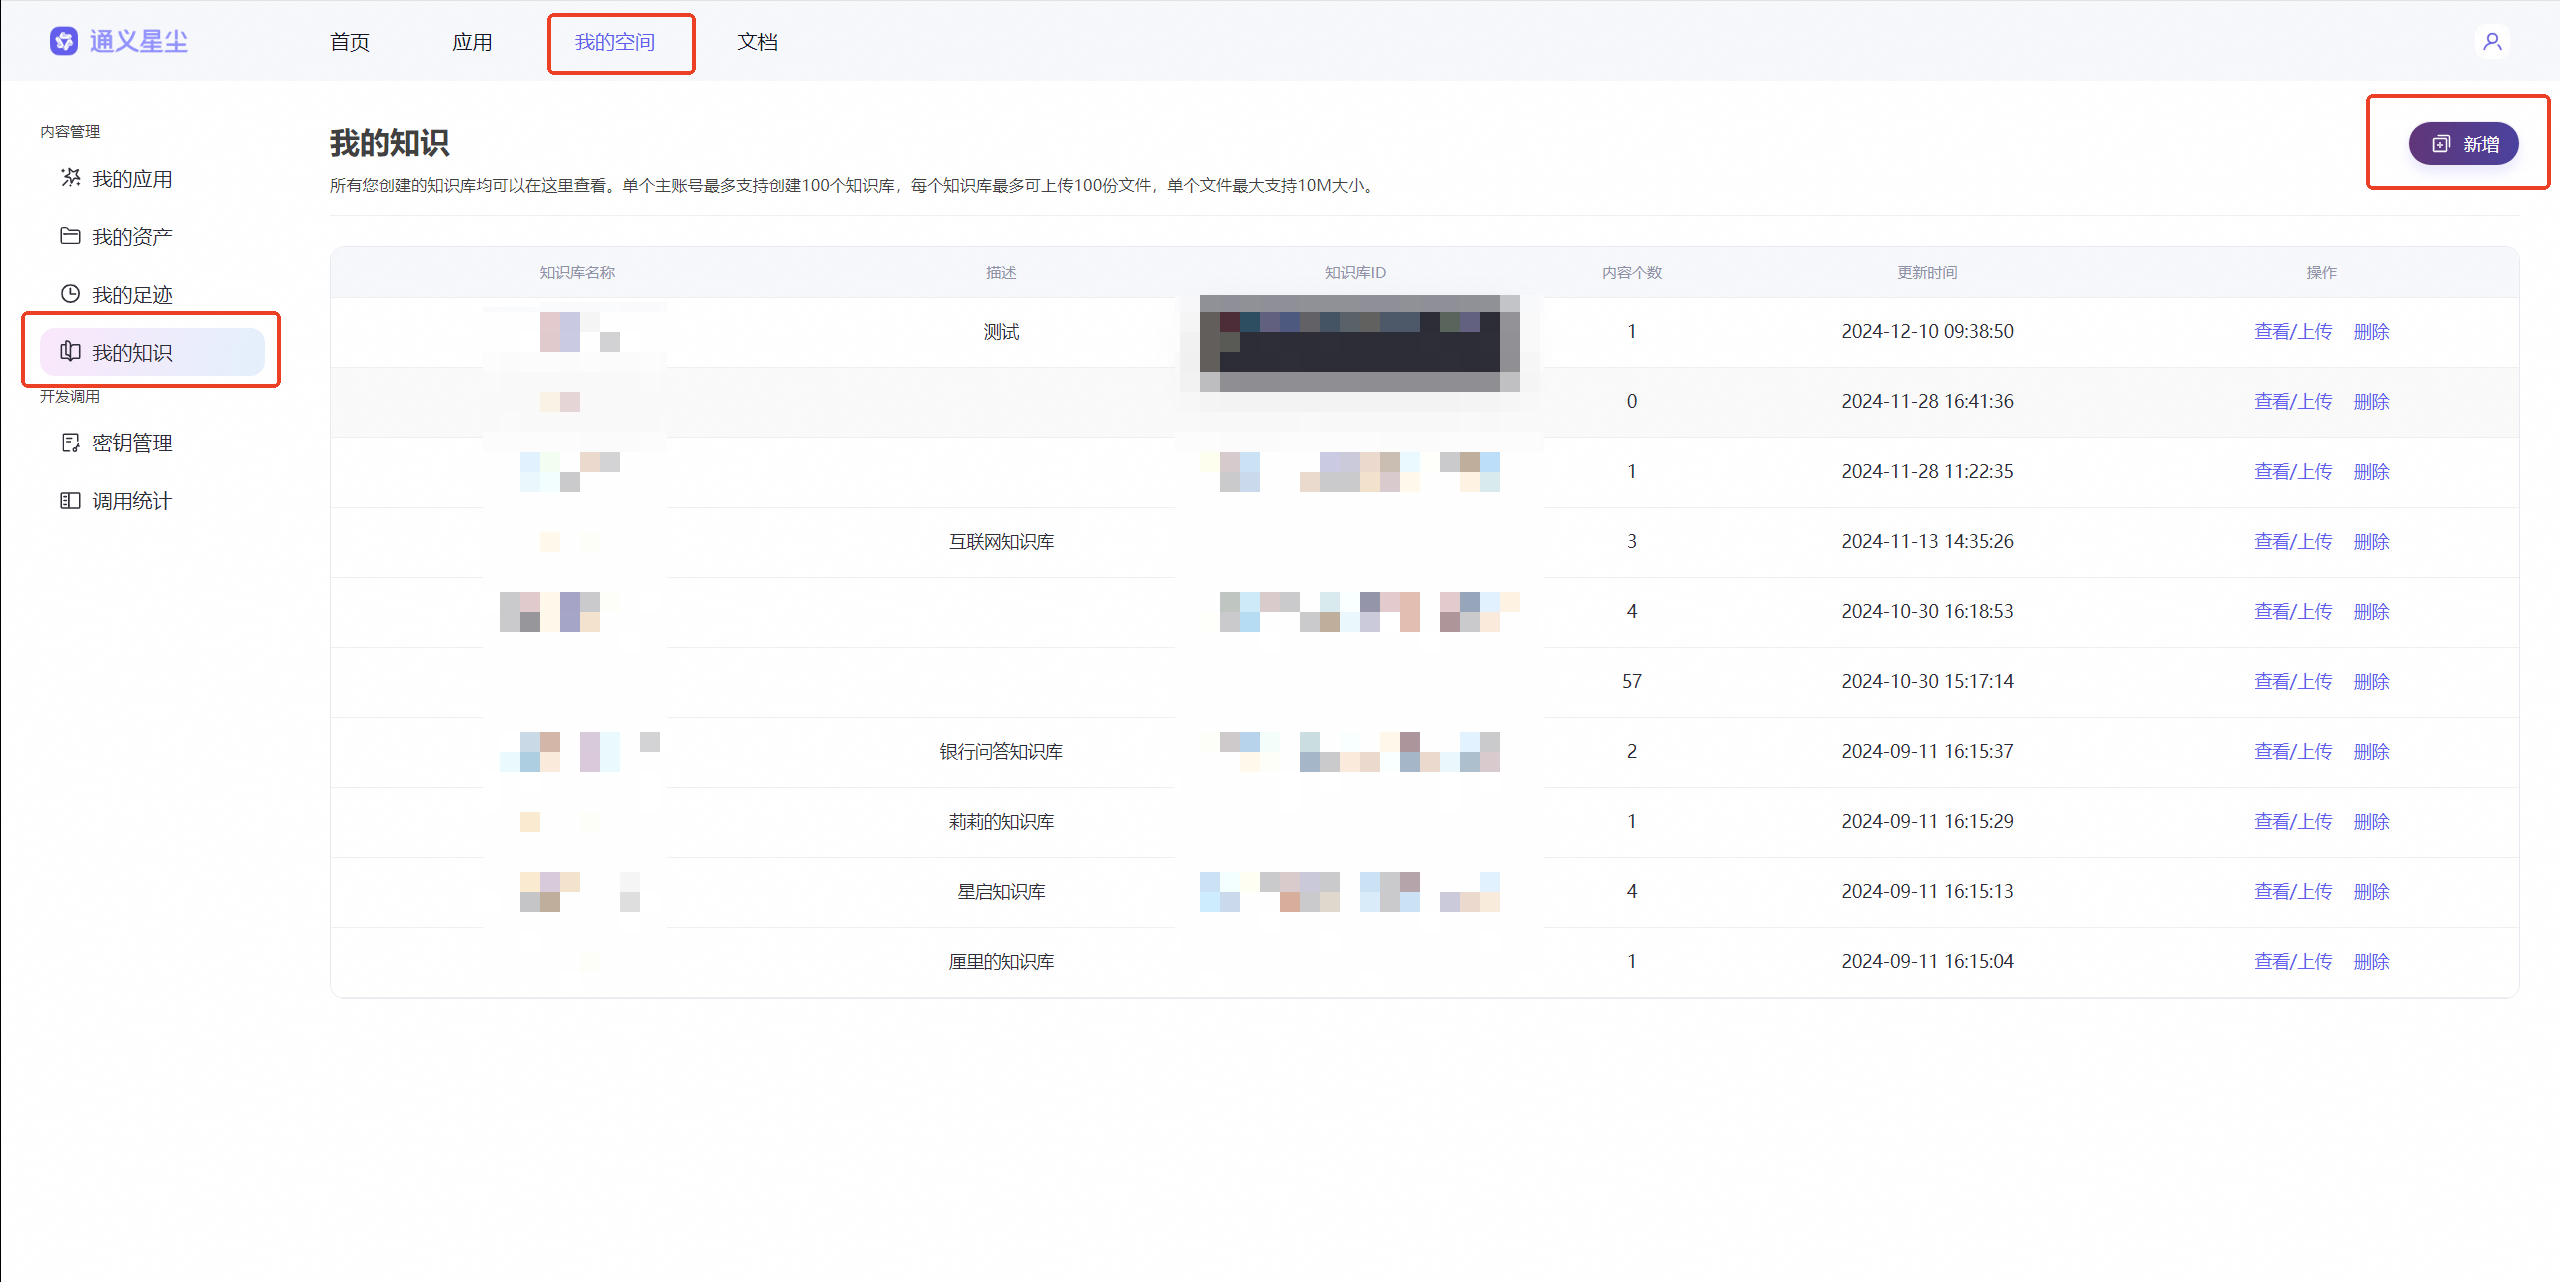This screenshot has height=1282, width=2560.
Task: Click 删除 for 厘里的知识库 row
Action: click(2372, 961)
